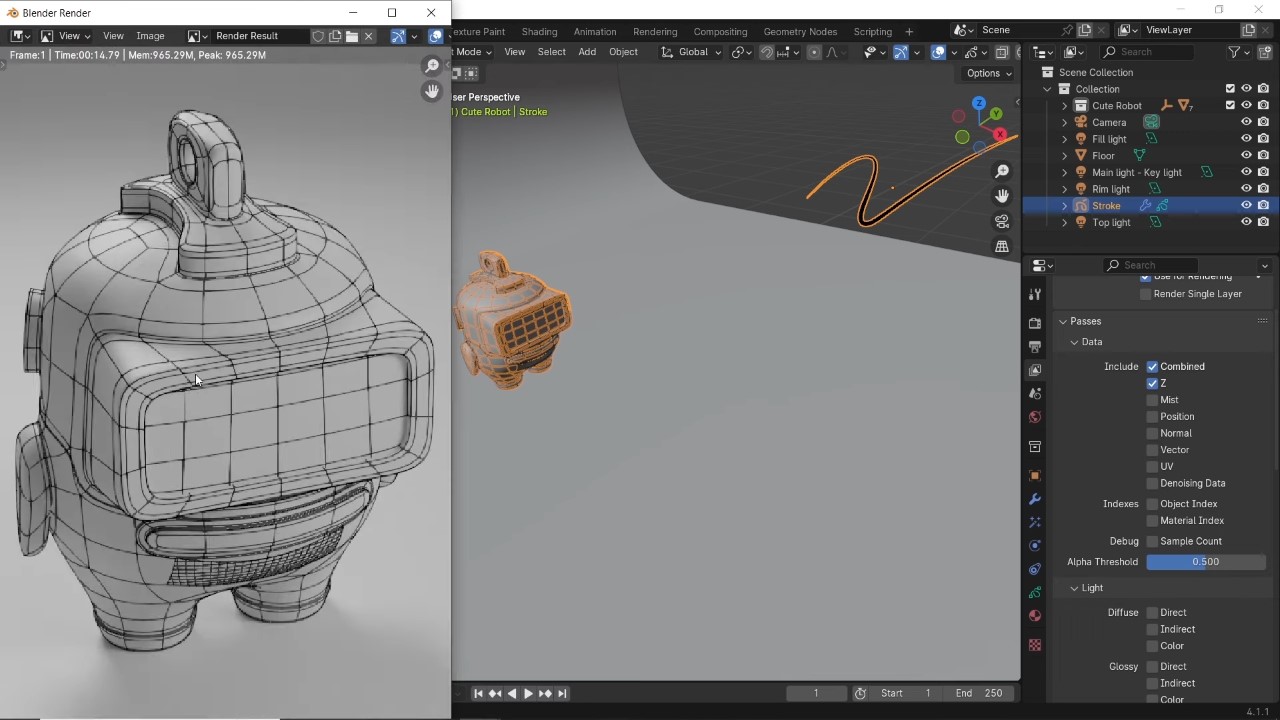Hide the Rim light in the viewport
Screen dimensions: 1280x720
coord(1246,189)
